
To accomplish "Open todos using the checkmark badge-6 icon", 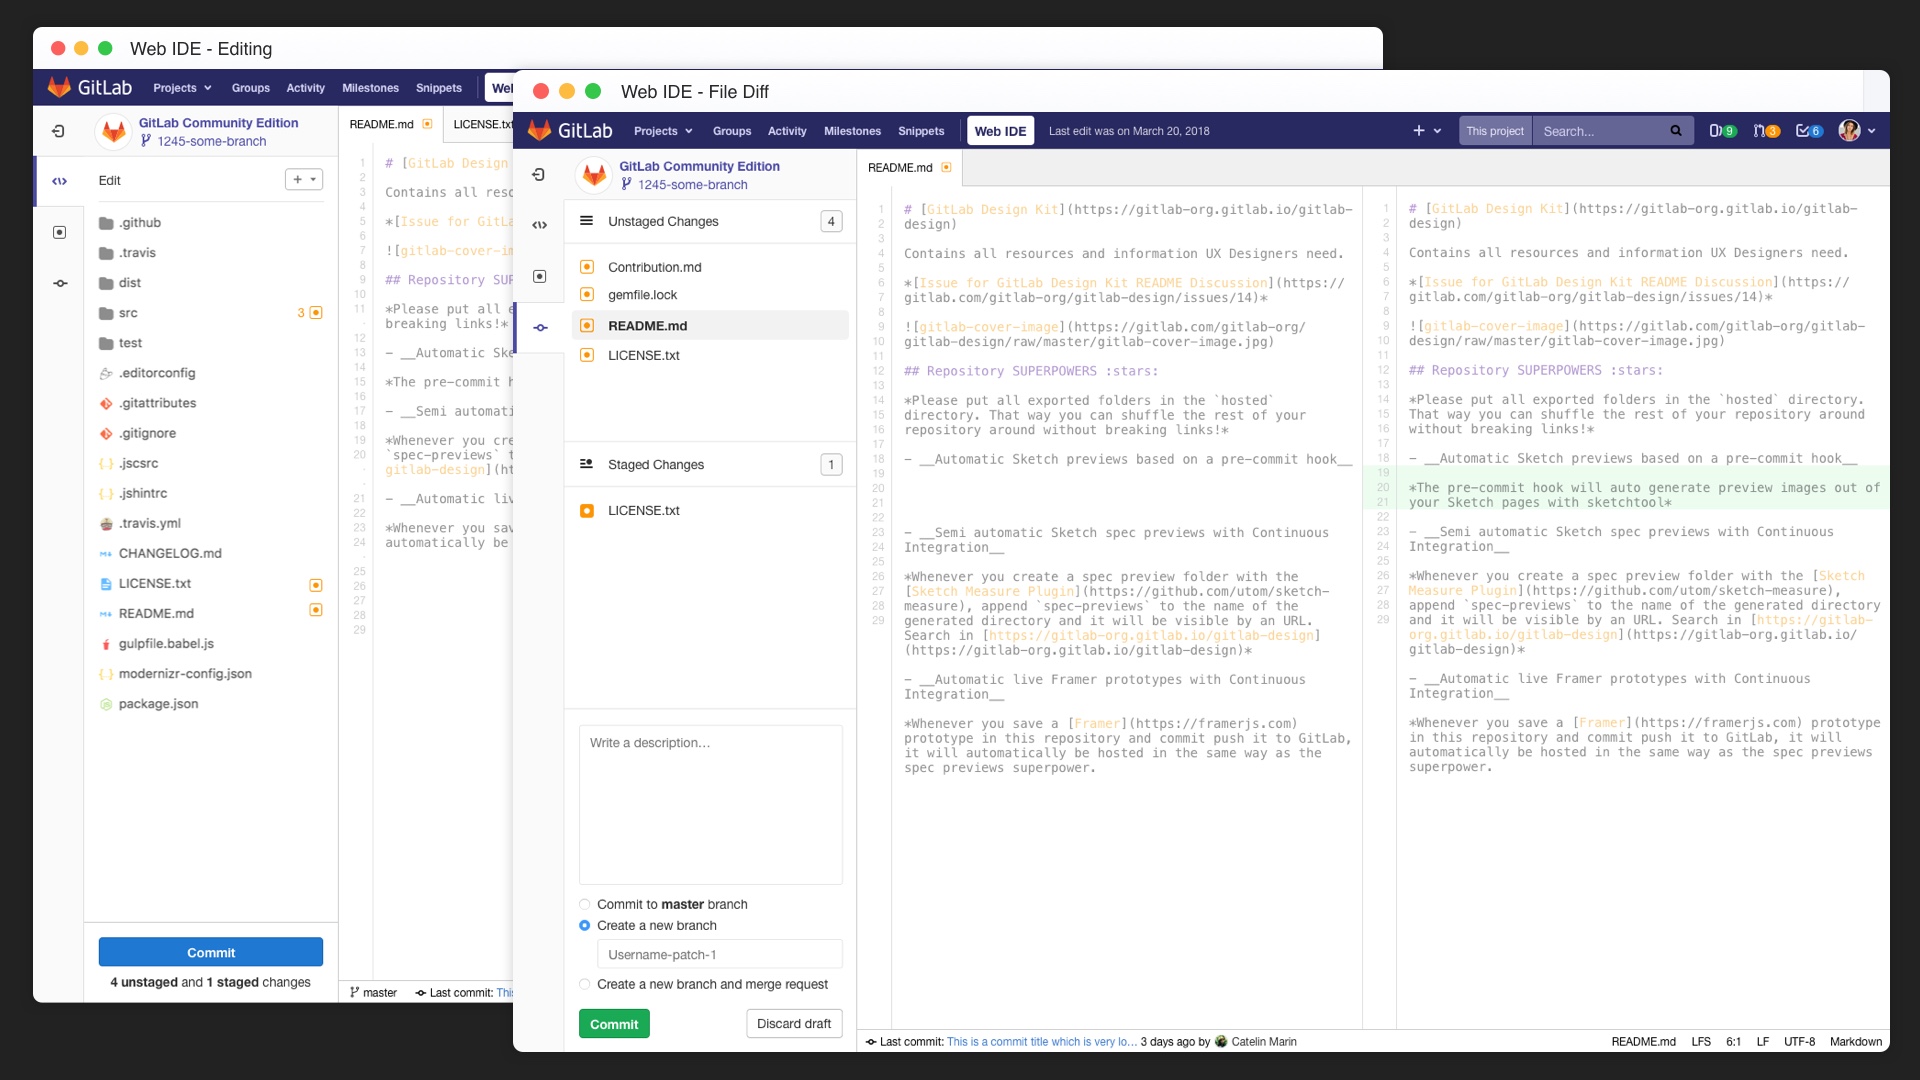I will coord(1810,130).
